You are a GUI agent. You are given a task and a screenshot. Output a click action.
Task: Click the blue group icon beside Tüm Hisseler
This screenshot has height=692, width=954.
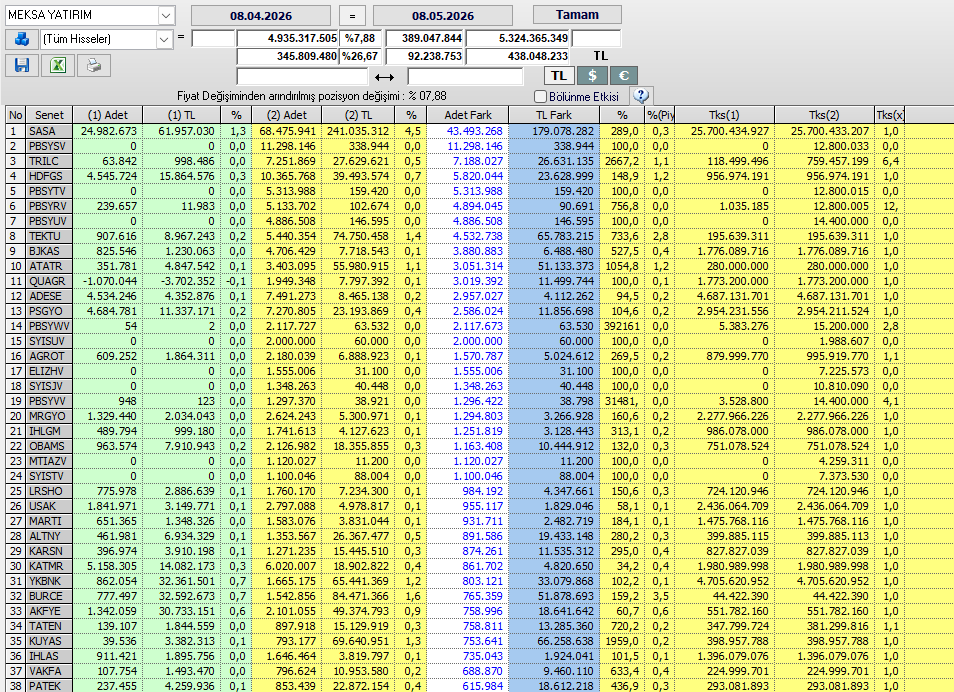22,39
